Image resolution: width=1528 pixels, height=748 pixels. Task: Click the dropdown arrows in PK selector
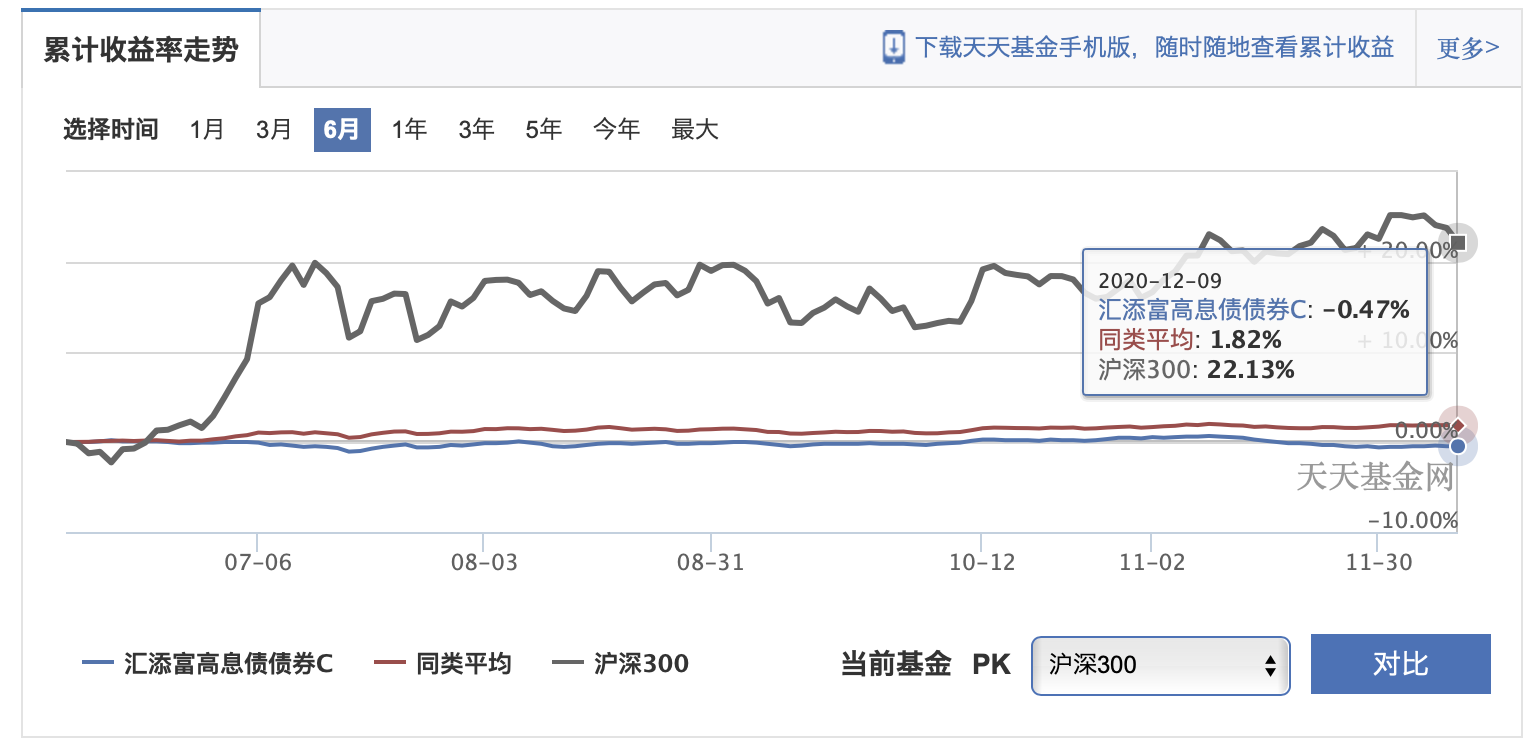[1270, 665]
